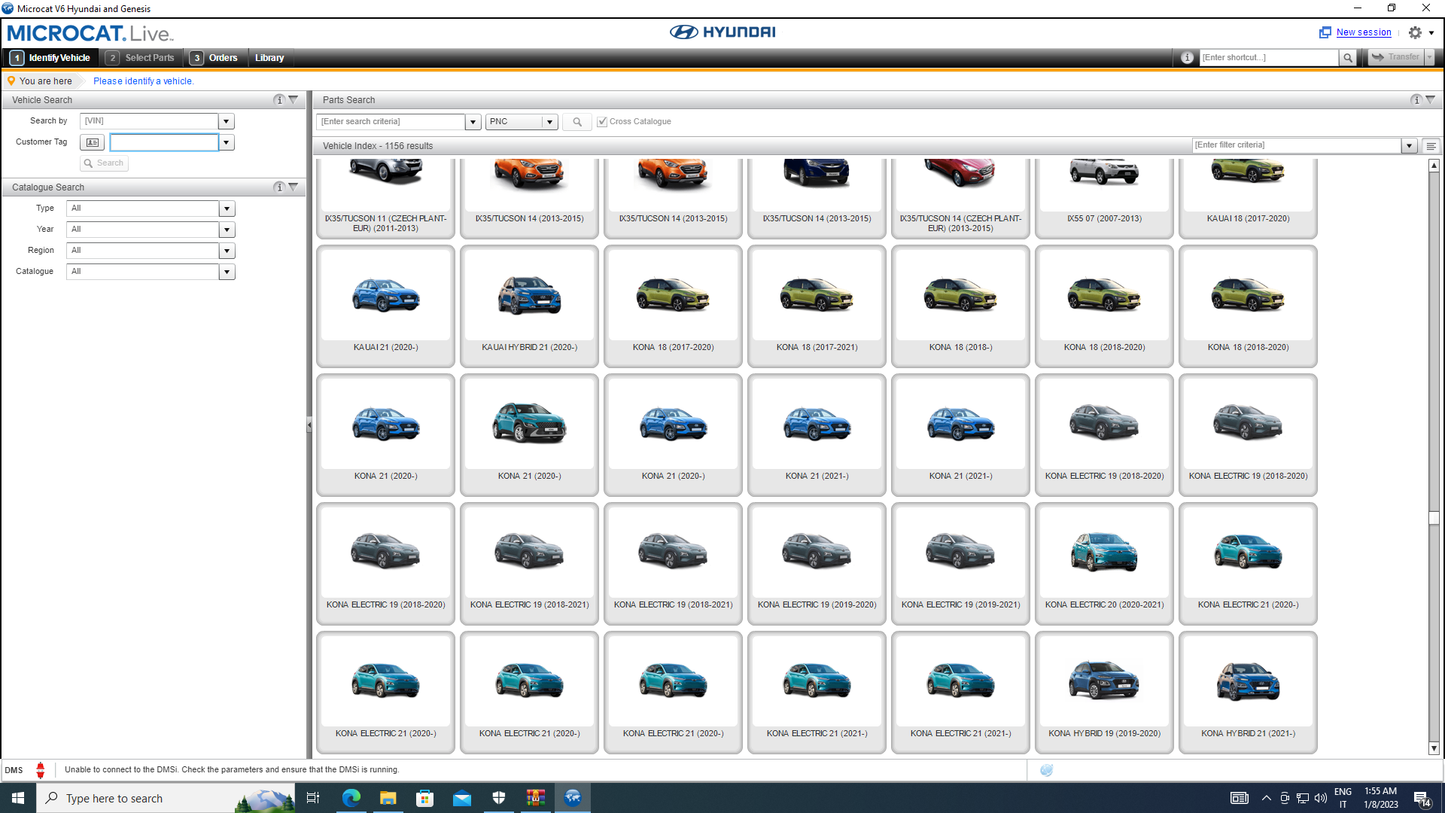Open the Transfer button dropdown arrow

pyautogui.click(x=1430, y=58)
